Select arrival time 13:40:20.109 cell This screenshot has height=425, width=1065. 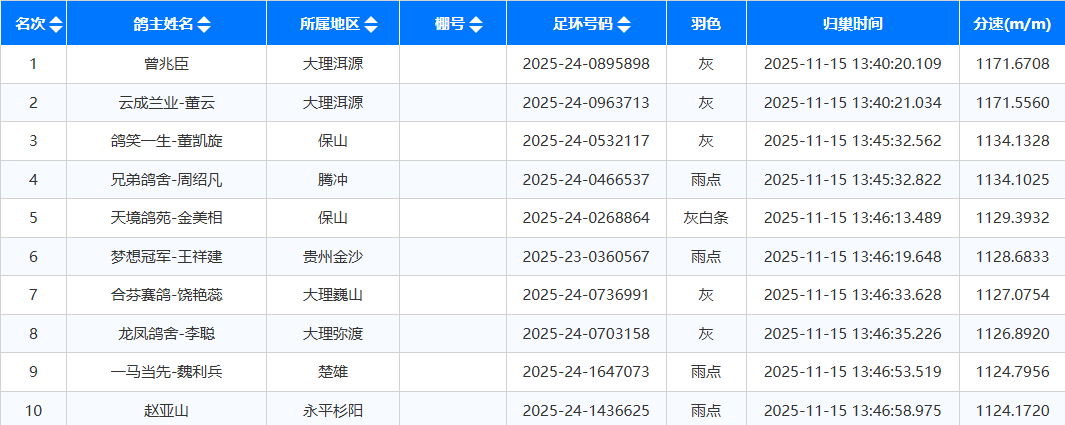(852, 64)
